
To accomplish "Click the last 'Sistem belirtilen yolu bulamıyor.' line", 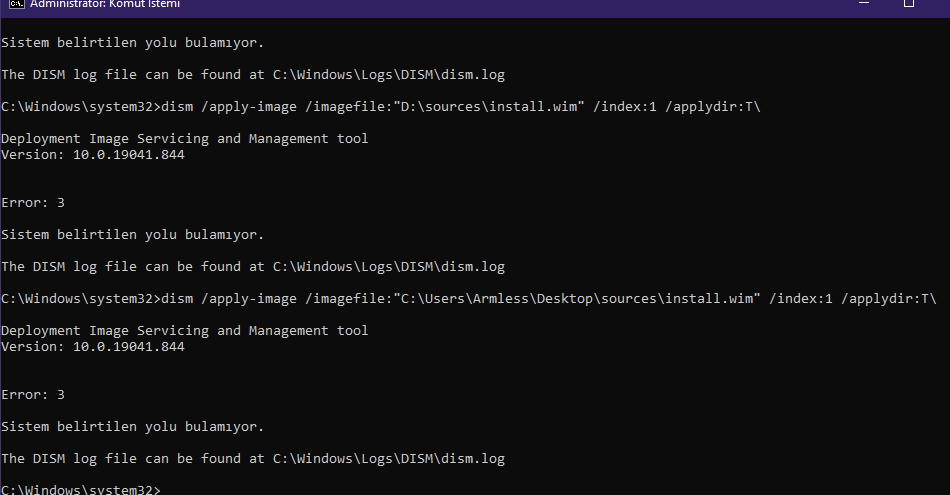I will [133, 427].
